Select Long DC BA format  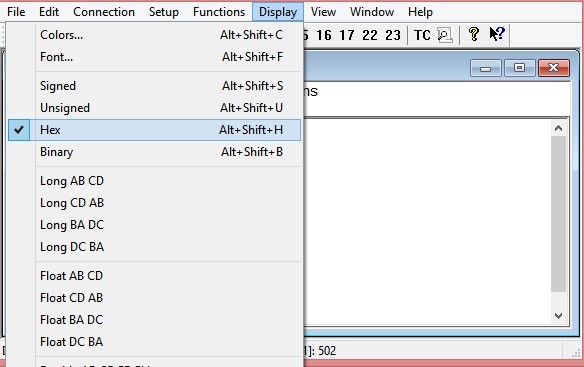click(x=154, y=247)
